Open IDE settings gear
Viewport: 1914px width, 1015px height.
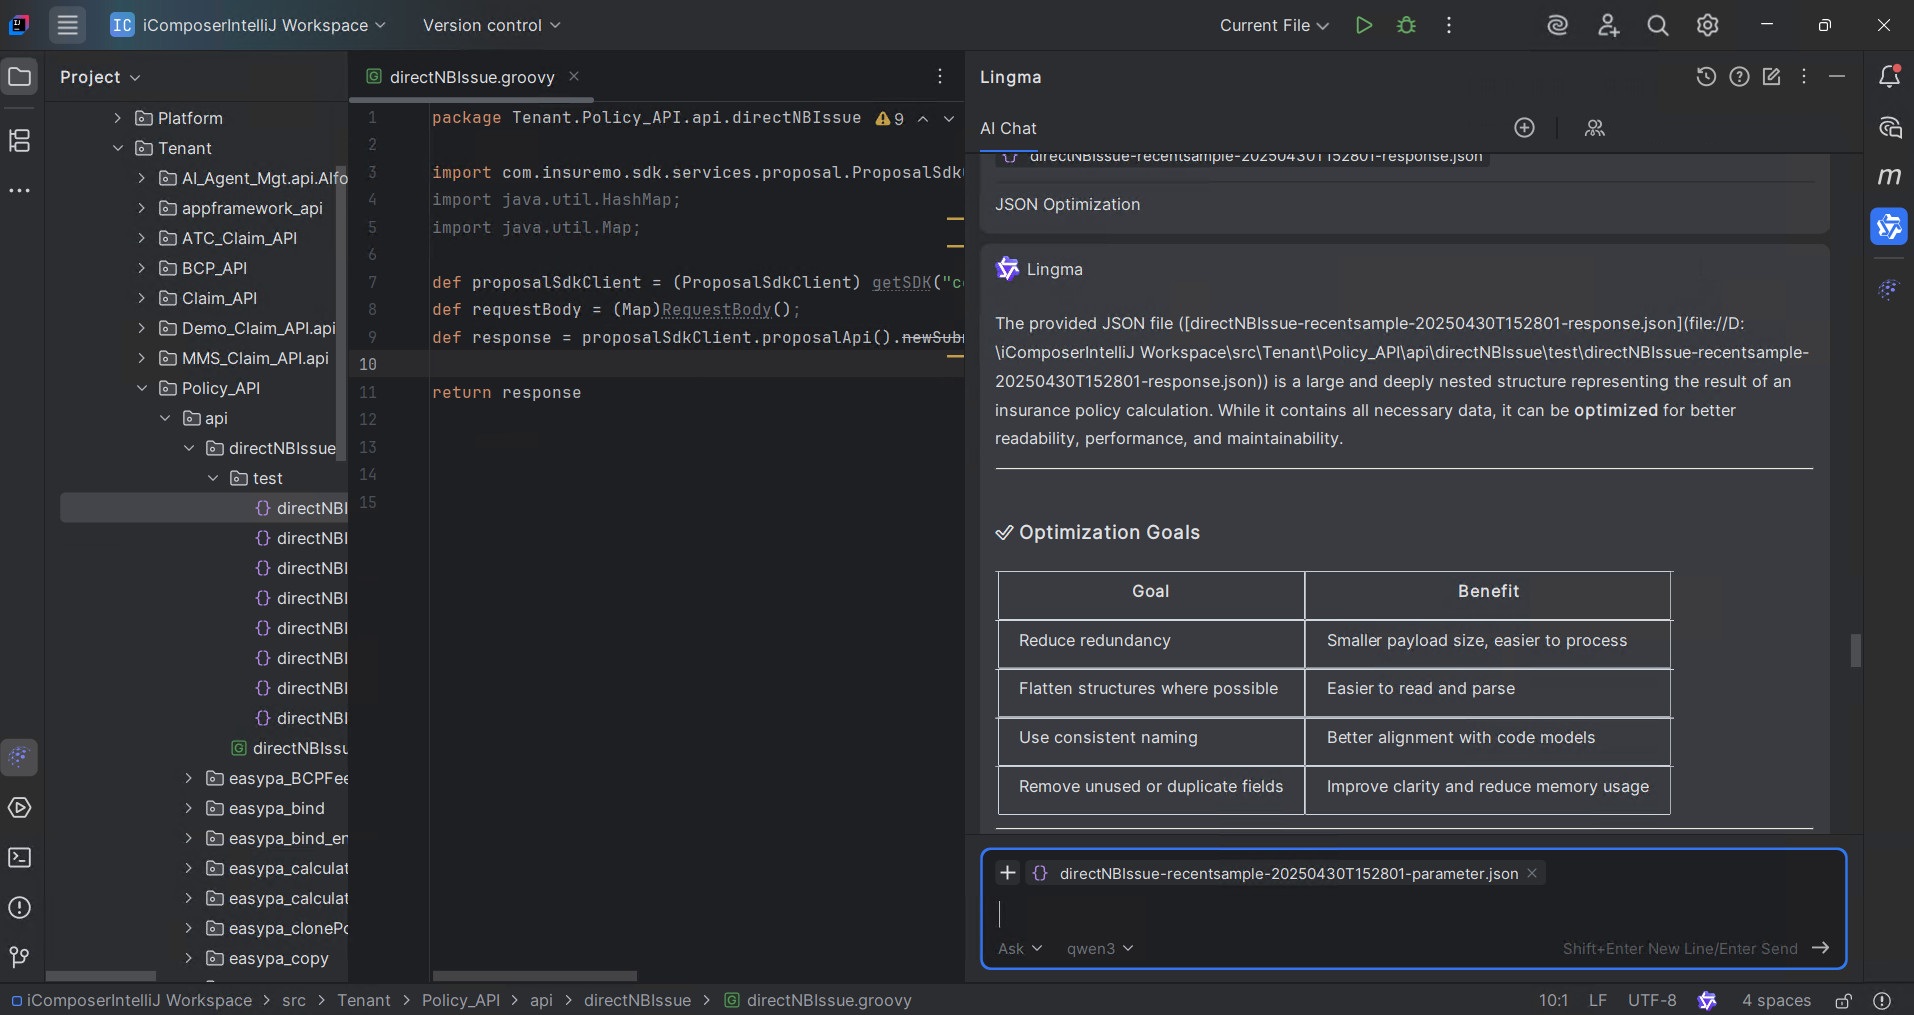point(1708,25)
